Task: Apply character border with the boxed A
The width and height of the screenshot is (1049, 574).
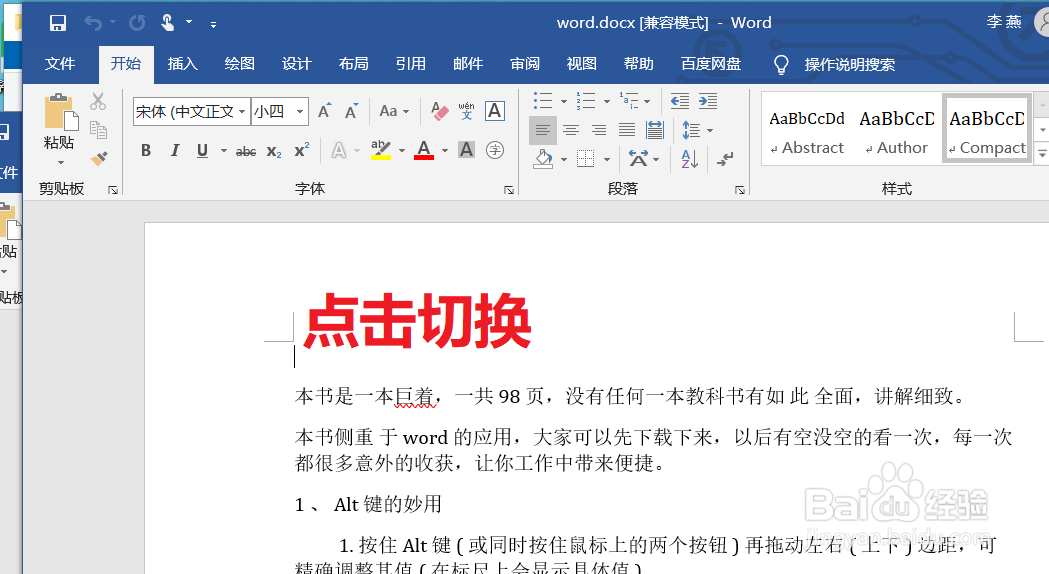Action: click(x=494, y=111)
